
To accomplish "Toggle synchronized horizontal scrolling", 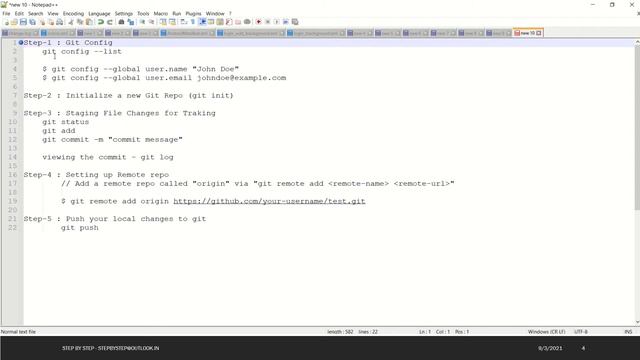I will pos(172,22).
